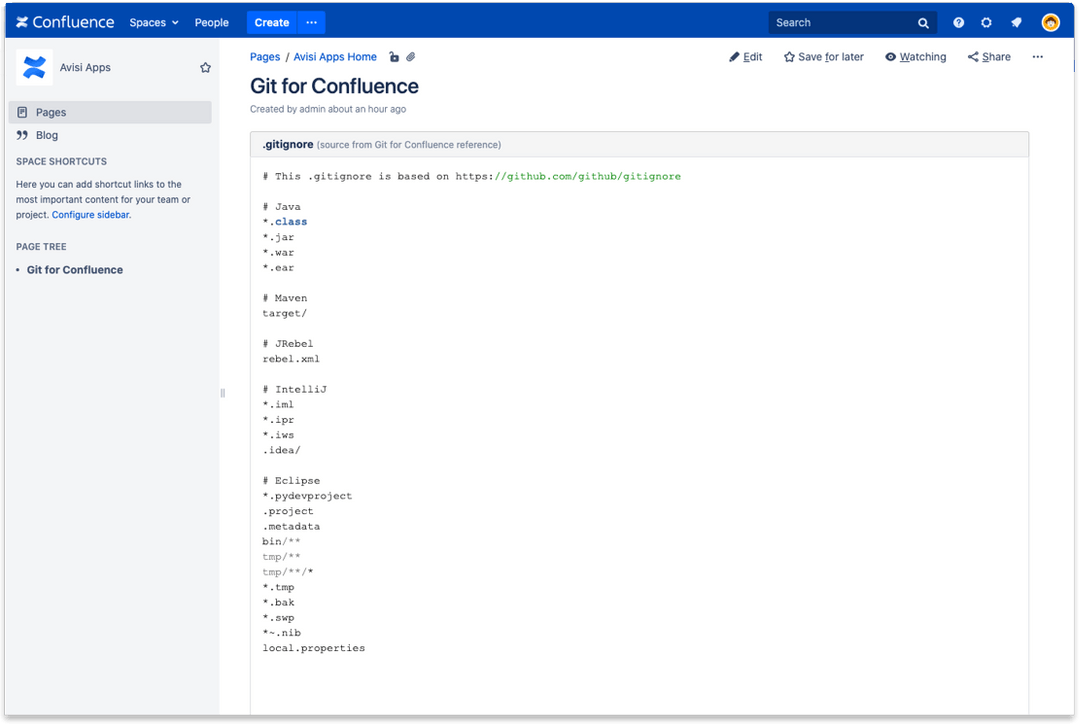Click the Configure sidebar link

[90, 214]
